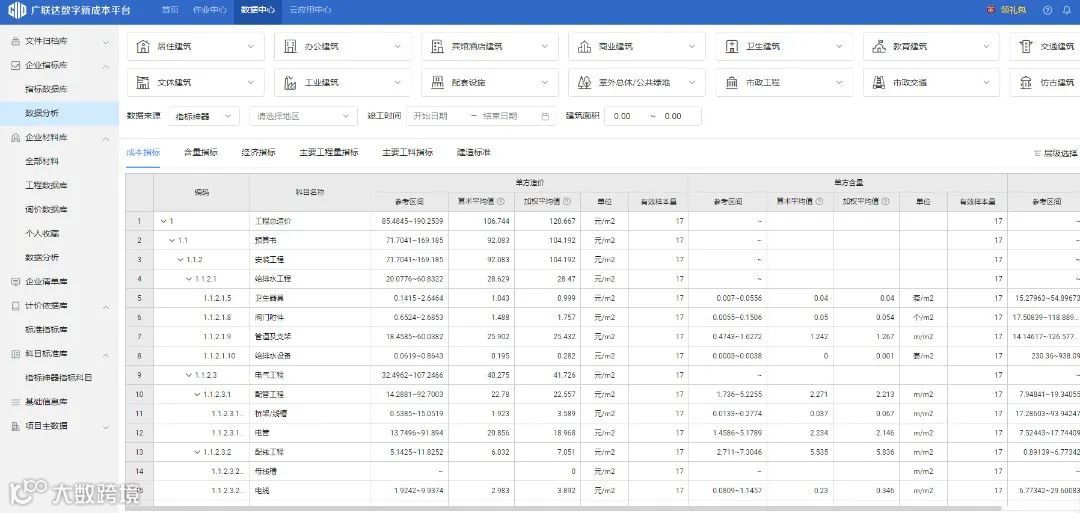Open the 数据来源 指标神器 combo box
This screenshot has width=1080, height=513.
click(204, 116)
